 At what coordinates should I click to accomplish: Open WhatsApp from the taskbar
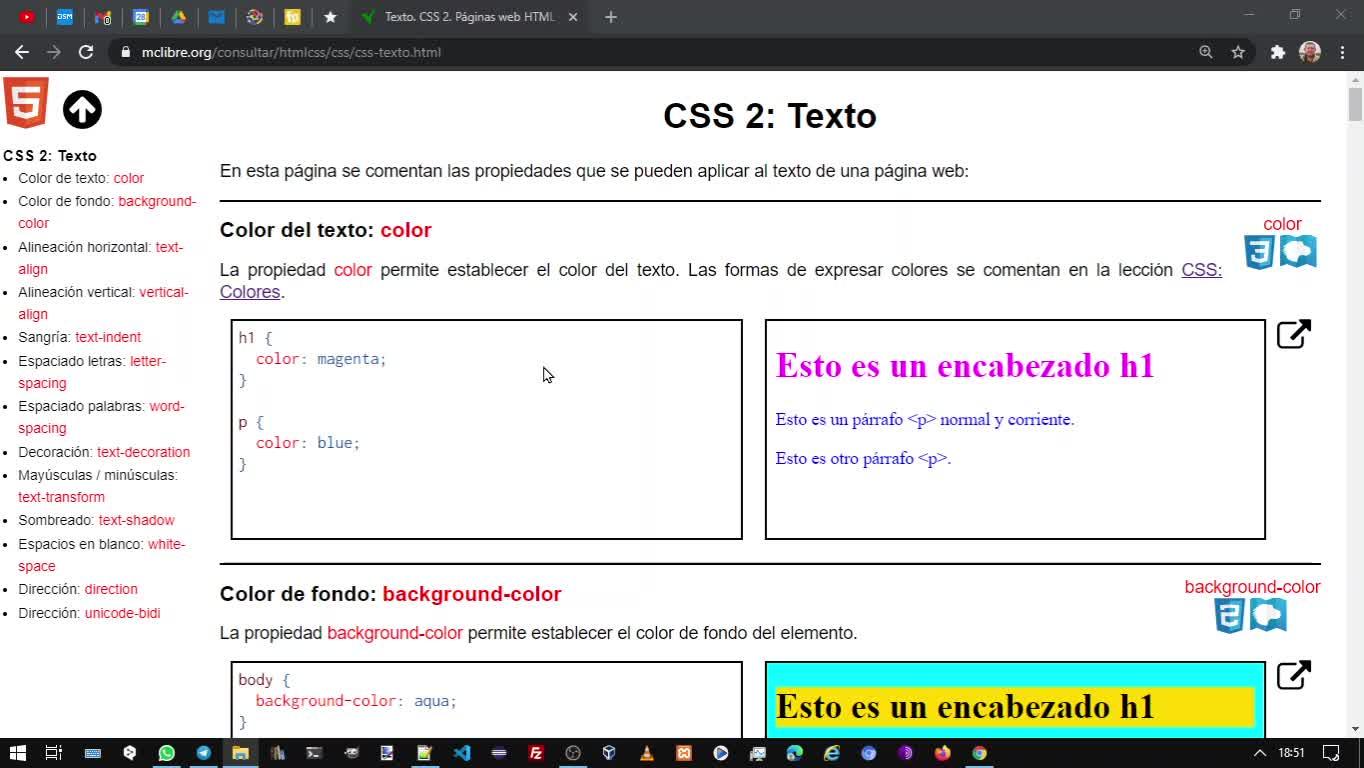(x=166, y=753)
